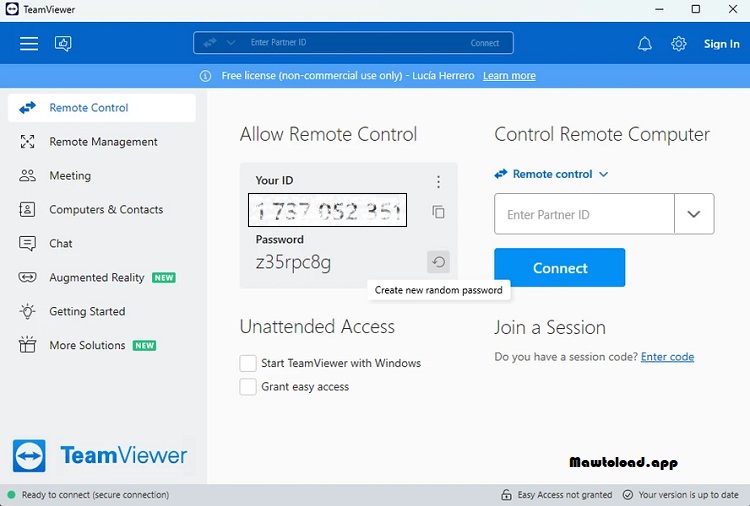Click the feedback thumbs-up icon
Viewport: 750px width, 506px height.
point(63,44)
